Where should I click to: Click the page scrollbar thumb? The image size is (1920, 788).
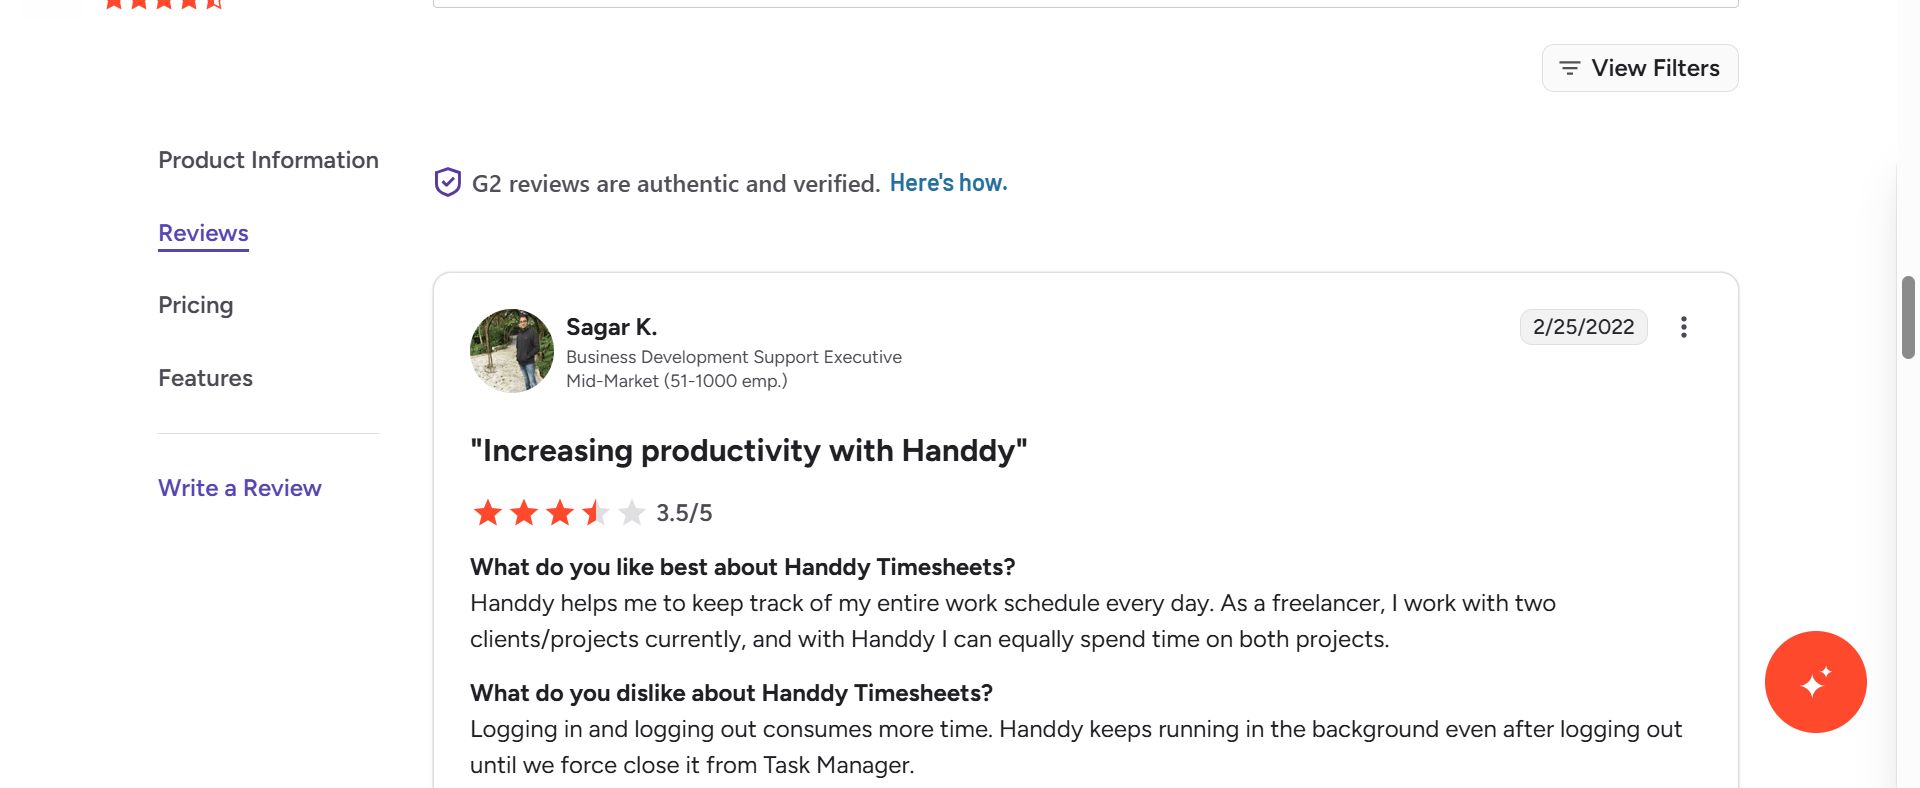(x=1908, y=317)
